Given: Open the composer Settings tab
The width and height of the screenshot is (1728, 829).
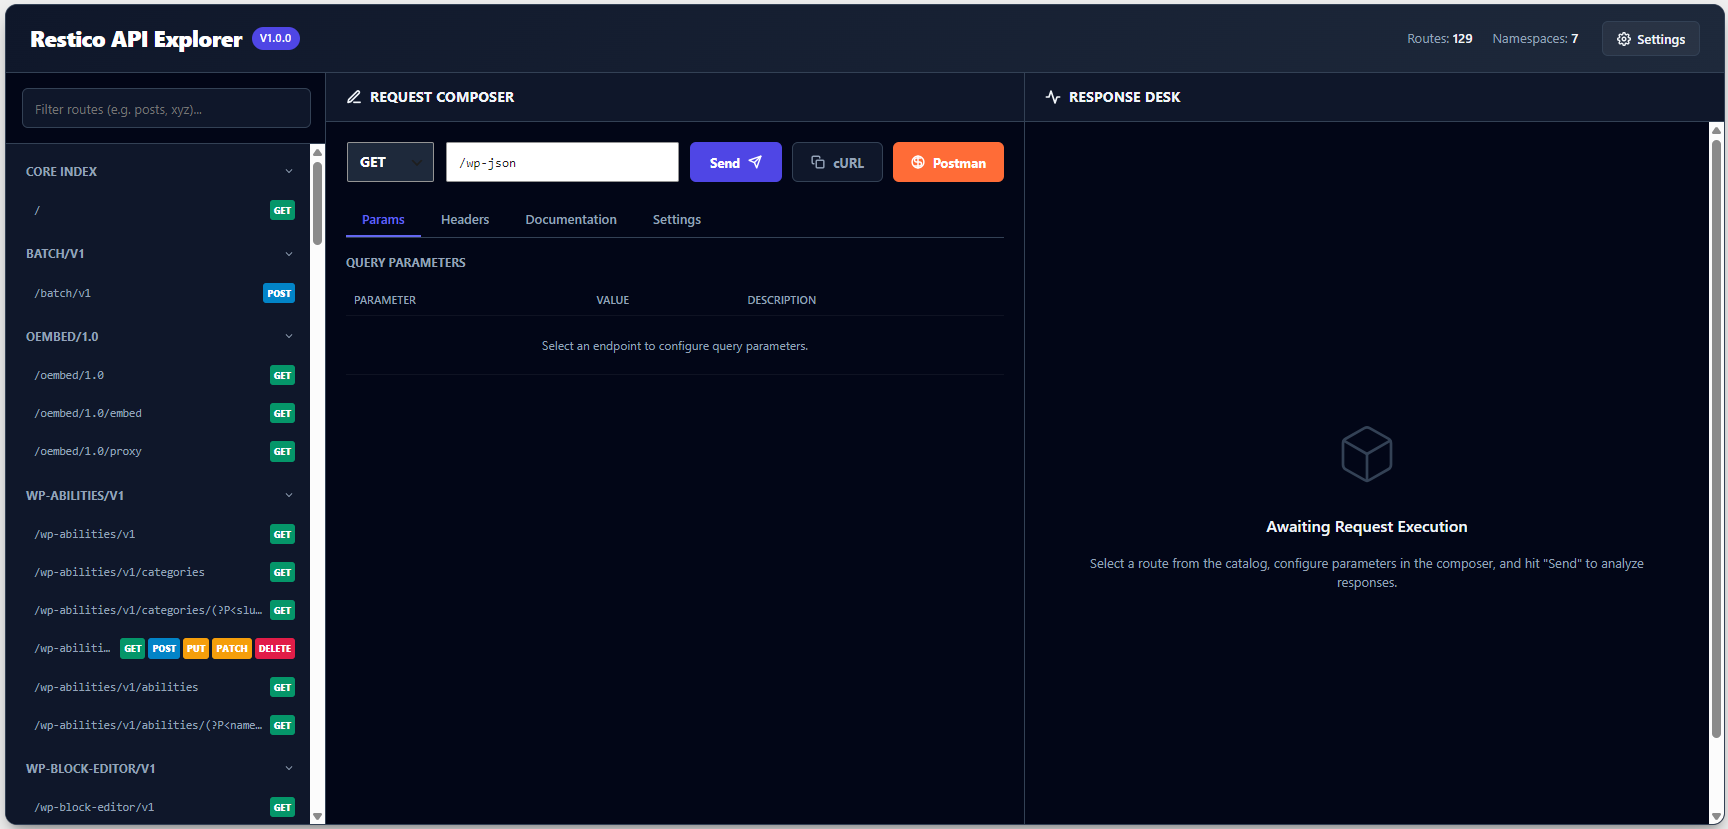Looking at the screenshot, I should 677,219.
